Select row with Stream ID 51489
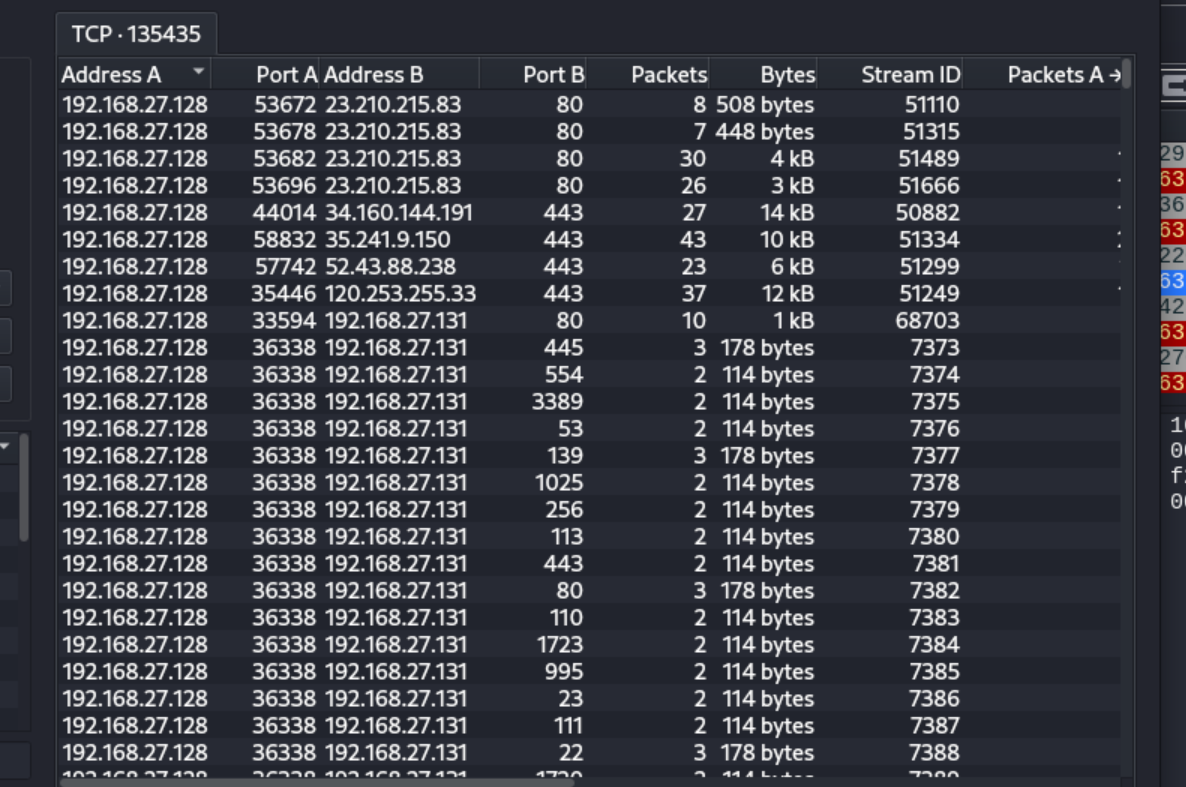This screenshot has width=1186, height=787. pyautogui.click(x=590, y=159)
